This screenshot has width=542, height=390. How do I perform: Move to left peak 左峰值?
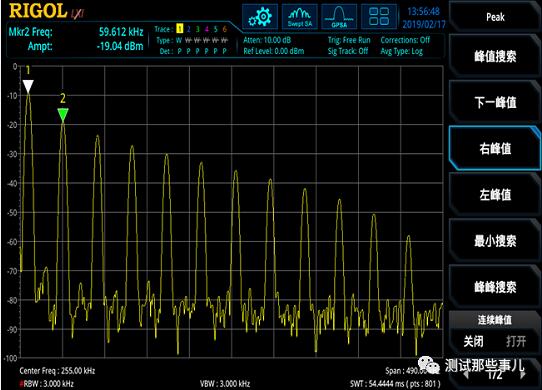pyautogui.click(x=495, y=195)
